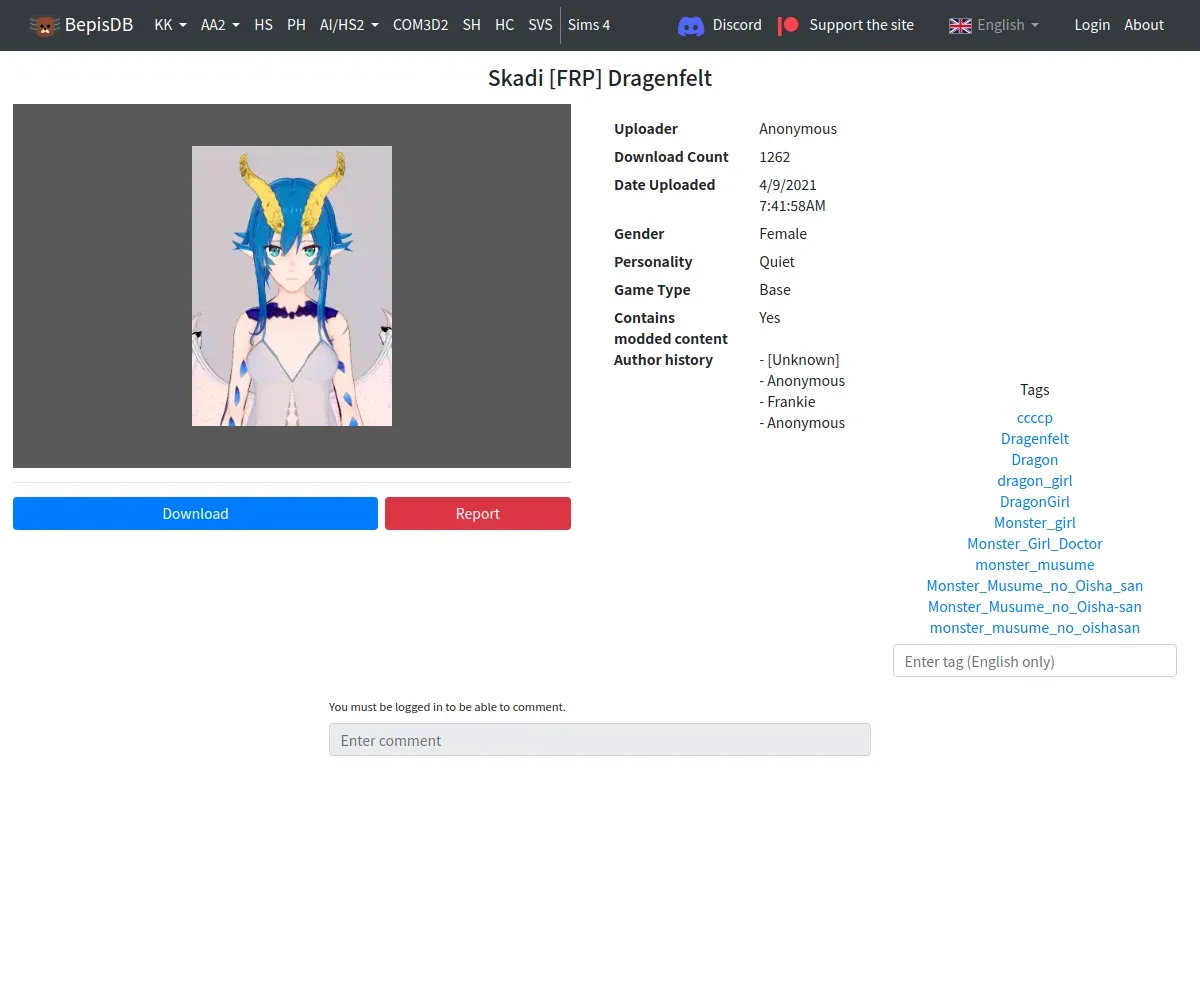Click the blue Download button
Image resolution: width=1200 pixels, height=1000 pixels.
click(x=195, y=513)
